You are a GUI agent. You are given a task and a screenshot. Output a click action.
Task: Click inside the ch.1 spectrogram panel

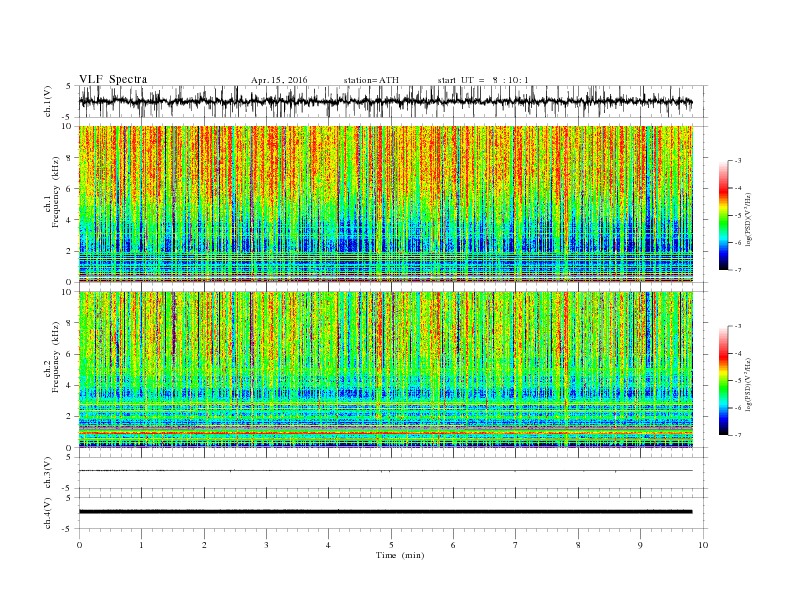click(386, 204)
